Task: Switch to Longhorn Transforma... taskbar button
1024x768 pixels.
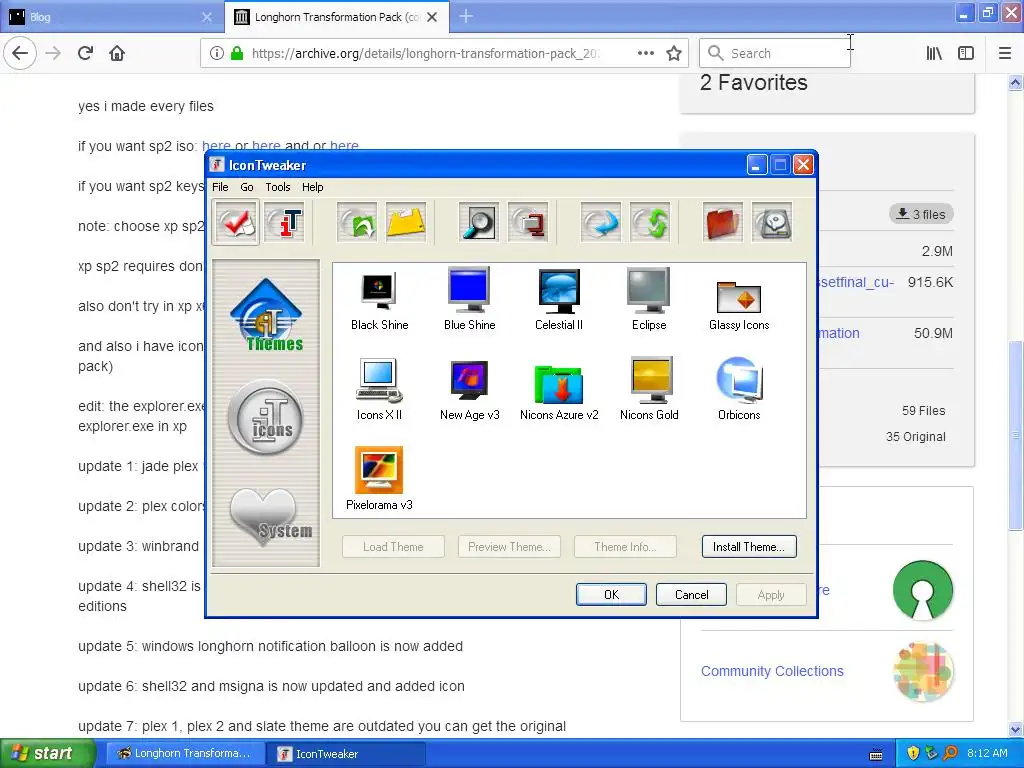Action: pos(184,753)
